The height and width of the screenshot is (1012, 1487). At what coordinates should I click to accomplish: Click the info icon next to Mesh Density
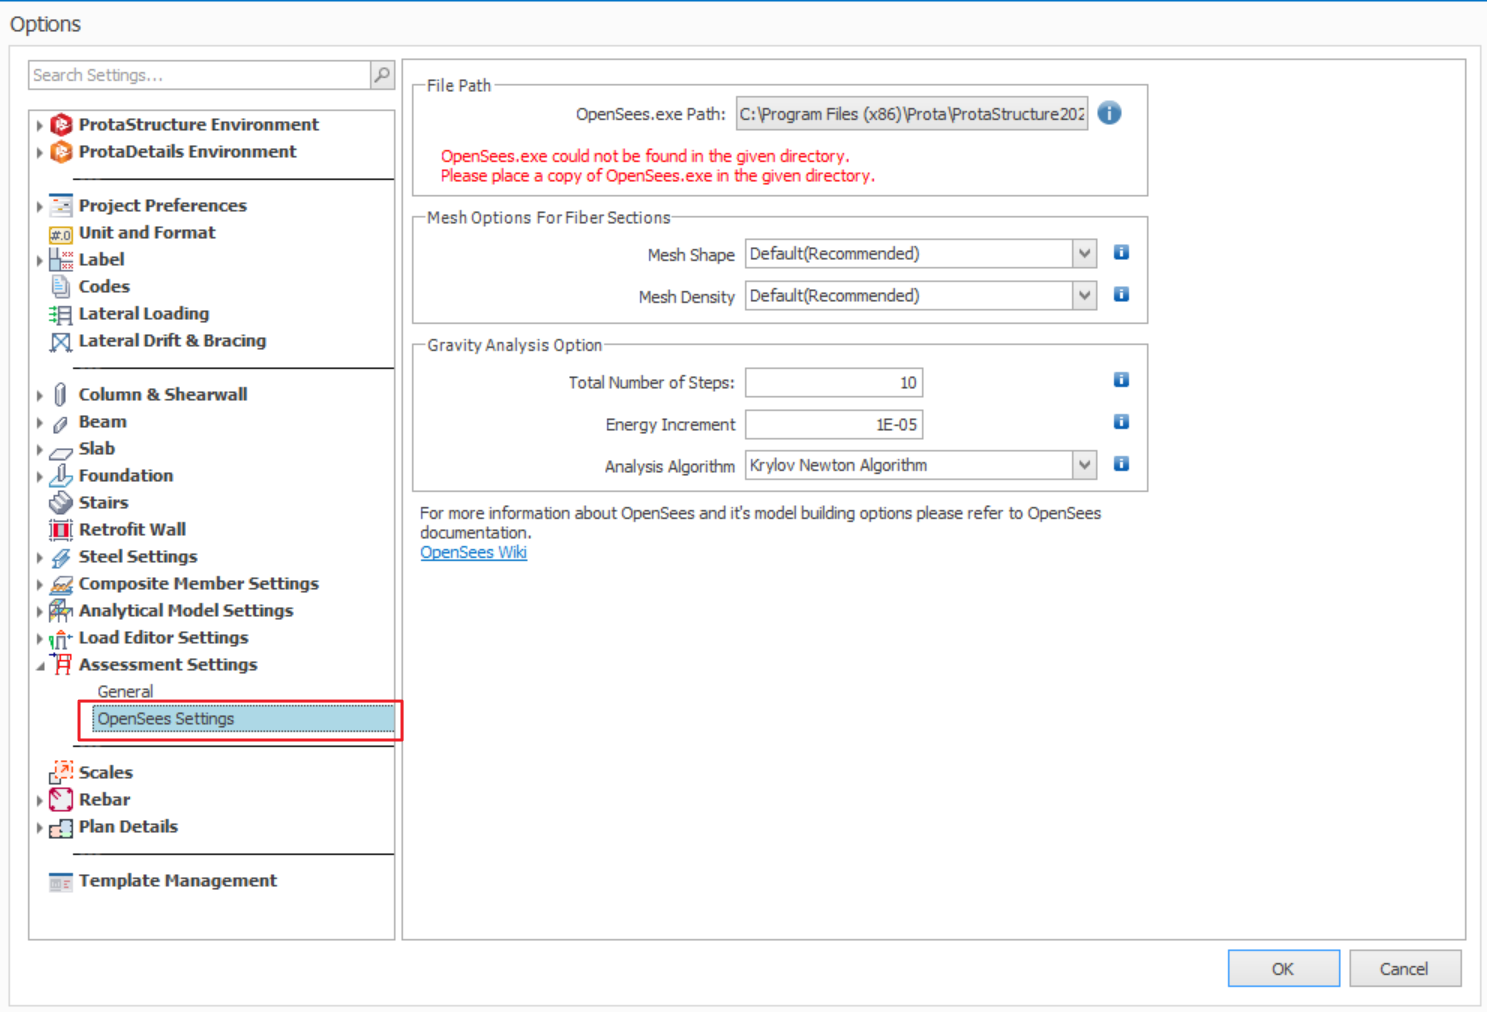[x=1121, y=295]
